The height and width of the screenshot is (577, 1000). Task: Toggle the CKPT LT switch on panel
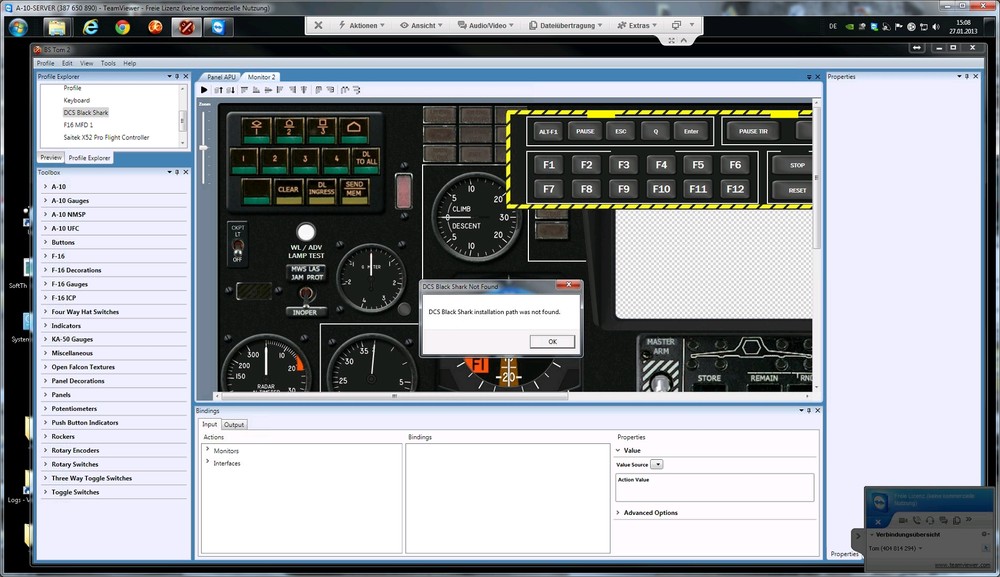pyautogui.click(x=237, y=245)
